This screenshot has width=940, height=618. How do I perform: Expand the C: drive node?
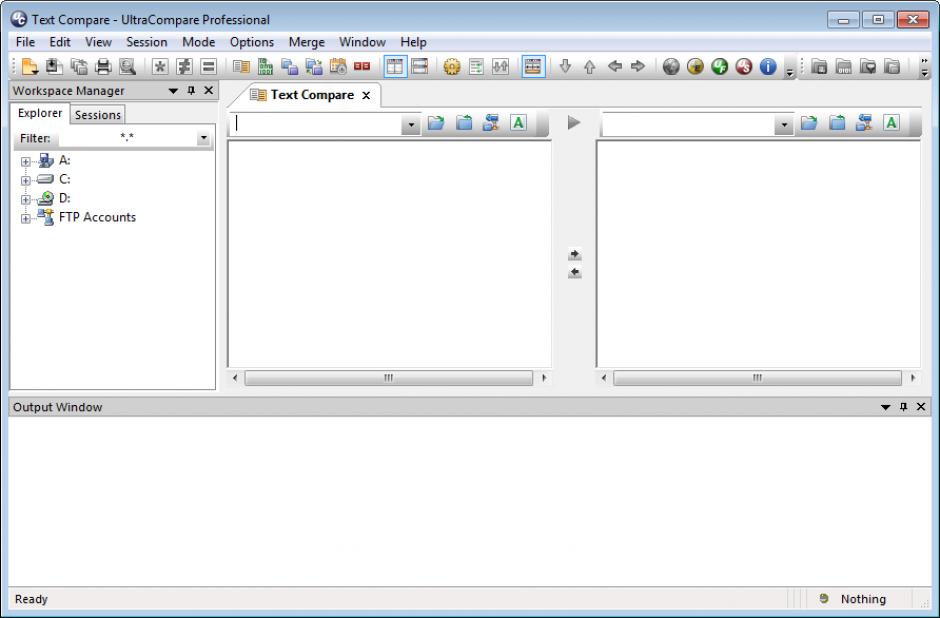[25, 180]
